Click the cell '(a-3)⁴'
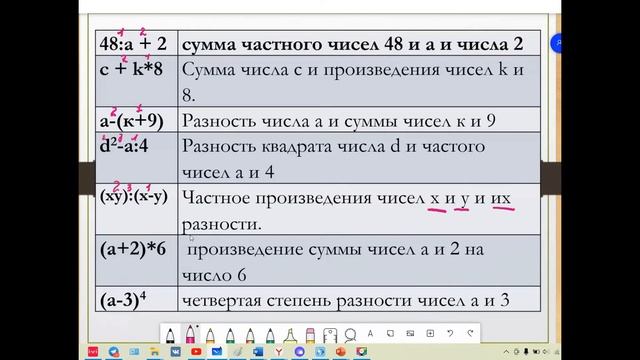Viewport: 640px width, 360px height. coord(137,299)
